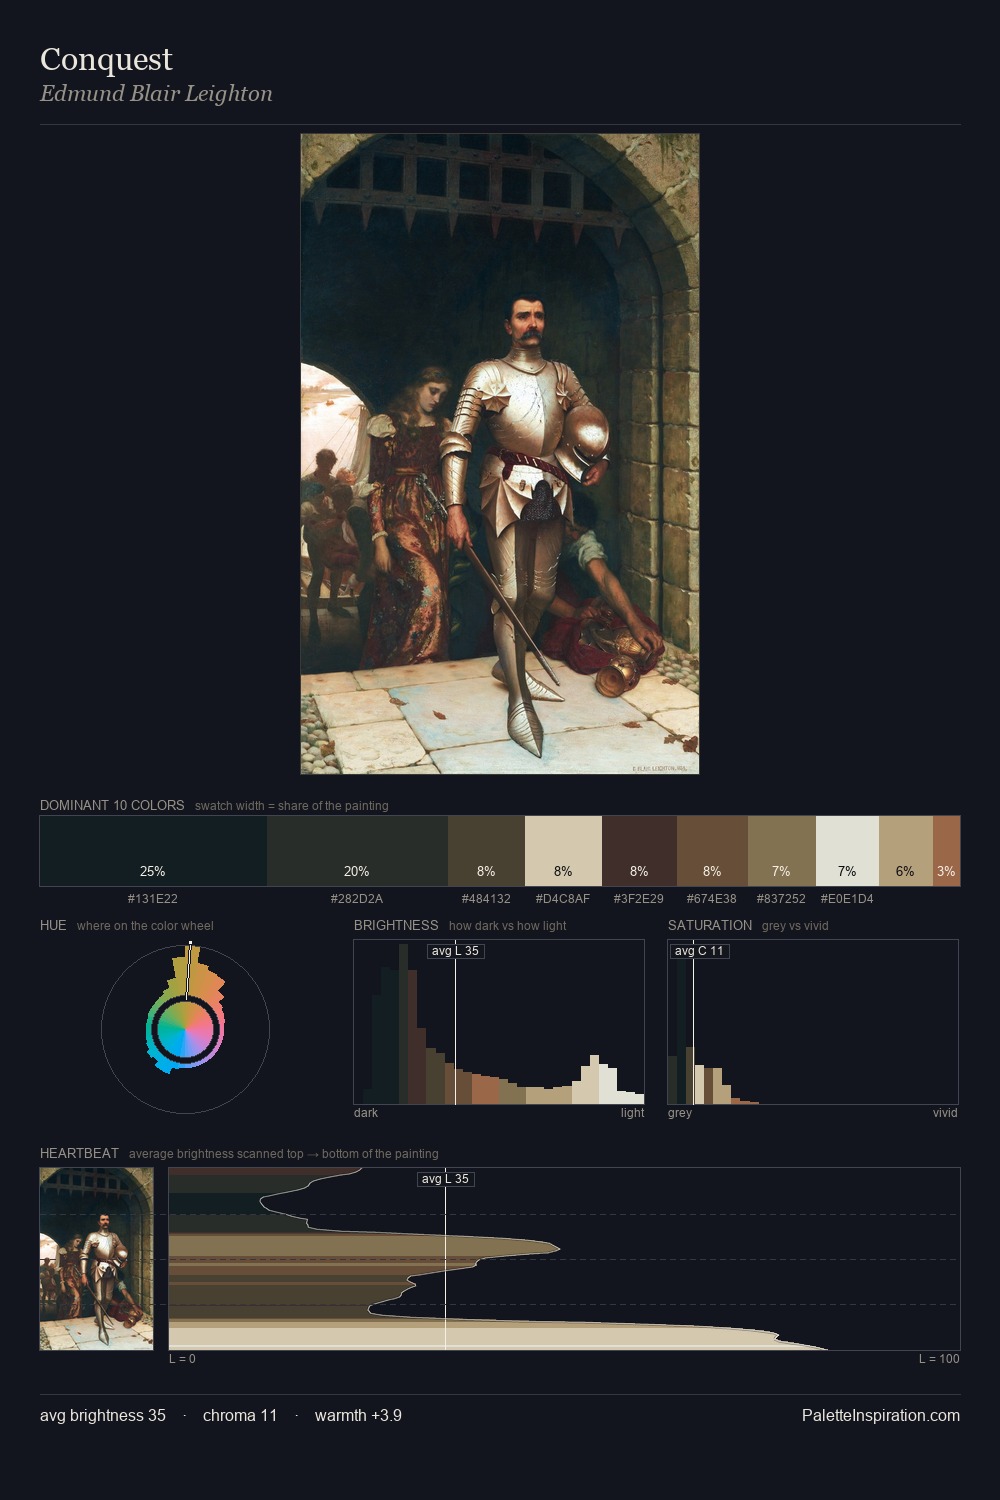Click the 3% copper swatch
Viewport: 1000px width, 1500px height.
point(946,851)
